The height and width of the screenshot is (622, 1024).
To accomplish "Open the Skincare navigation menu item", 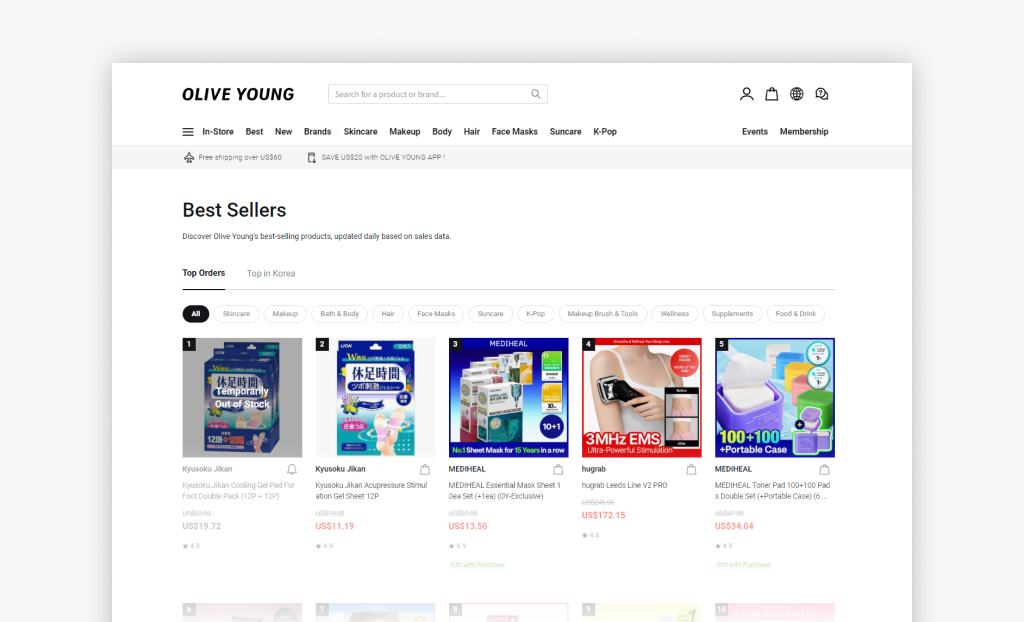I will point(360,131).
